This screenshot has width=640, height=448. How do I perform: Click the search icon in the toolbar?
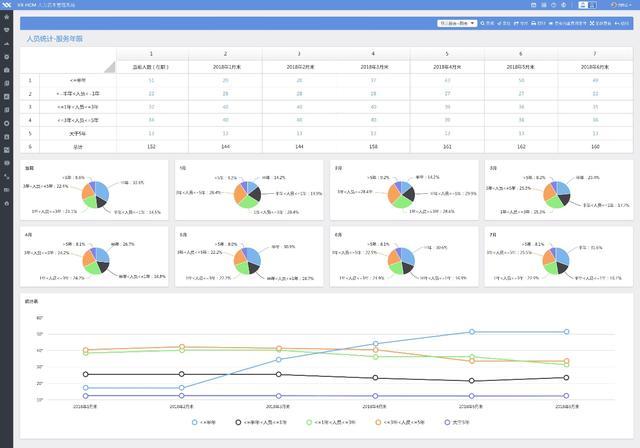point(486,22)
